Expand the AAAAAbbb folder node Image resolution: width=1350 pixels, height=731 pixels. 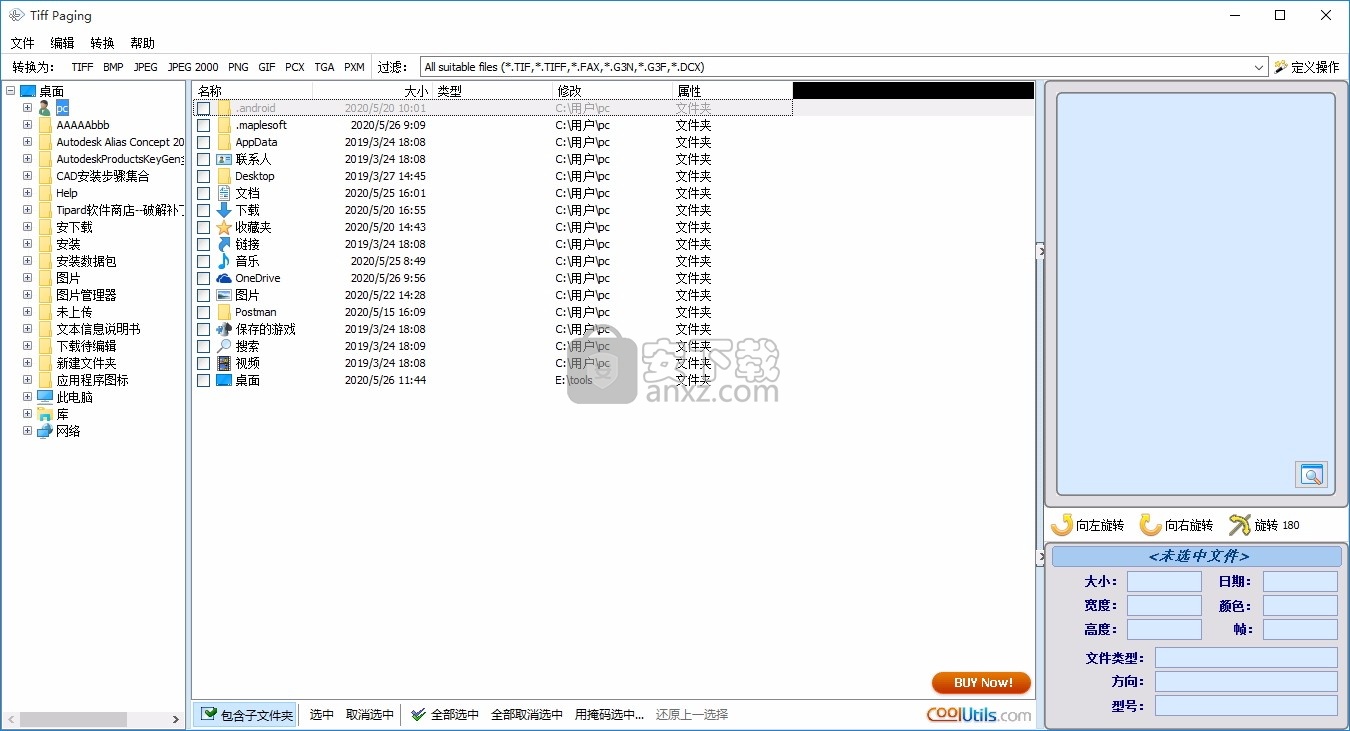(x=27, y=125)
